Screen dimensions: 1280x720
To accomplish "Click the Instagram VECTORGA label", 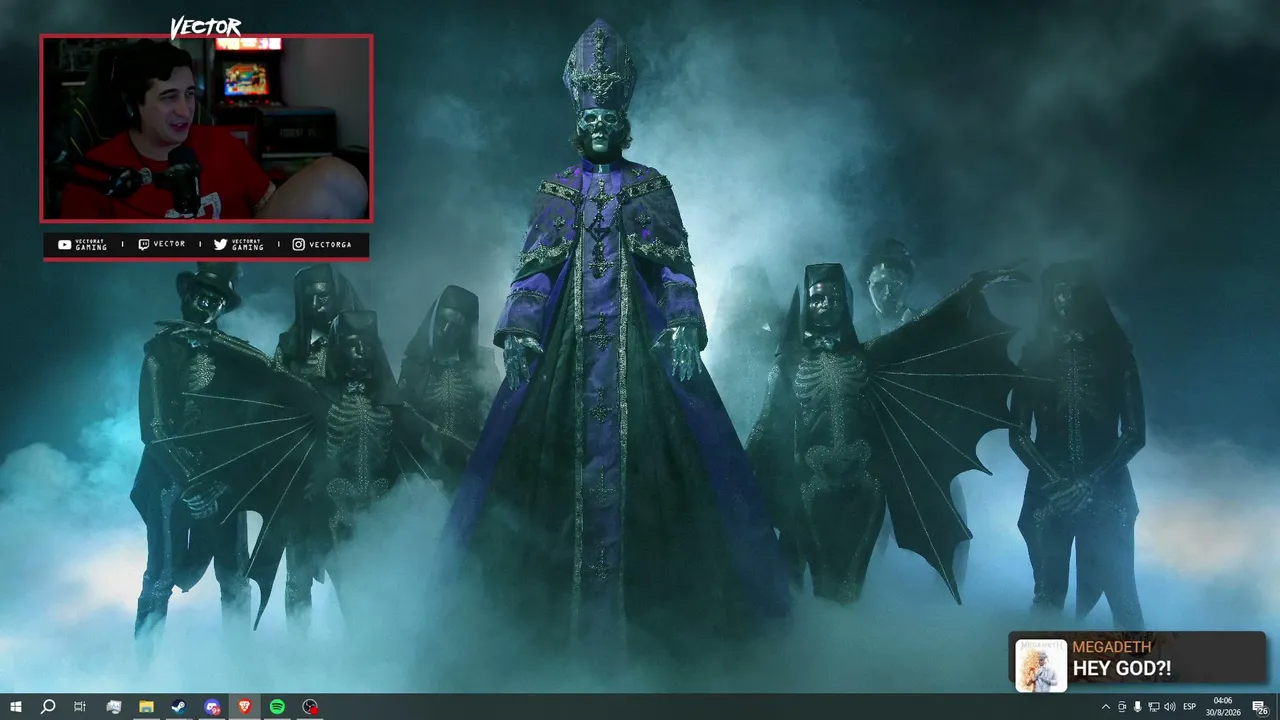I will (323, 244).
